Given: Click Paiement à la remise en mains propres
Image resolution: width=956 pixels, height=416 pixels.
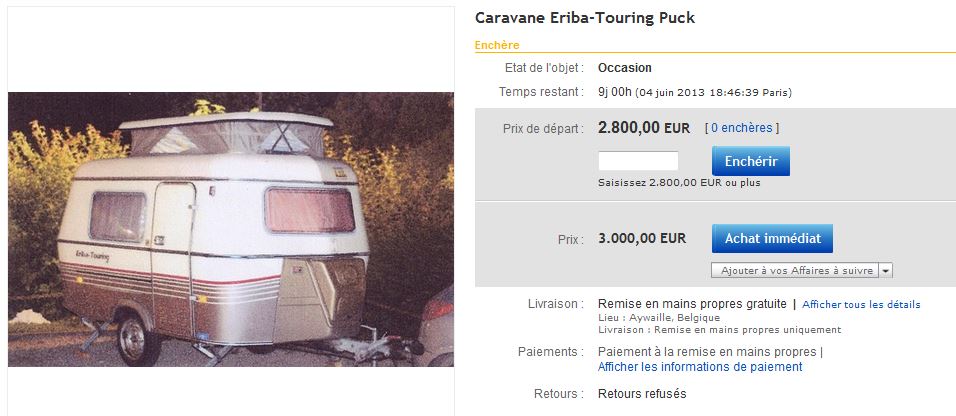Looking at the screenshot, I should (707, 352).
